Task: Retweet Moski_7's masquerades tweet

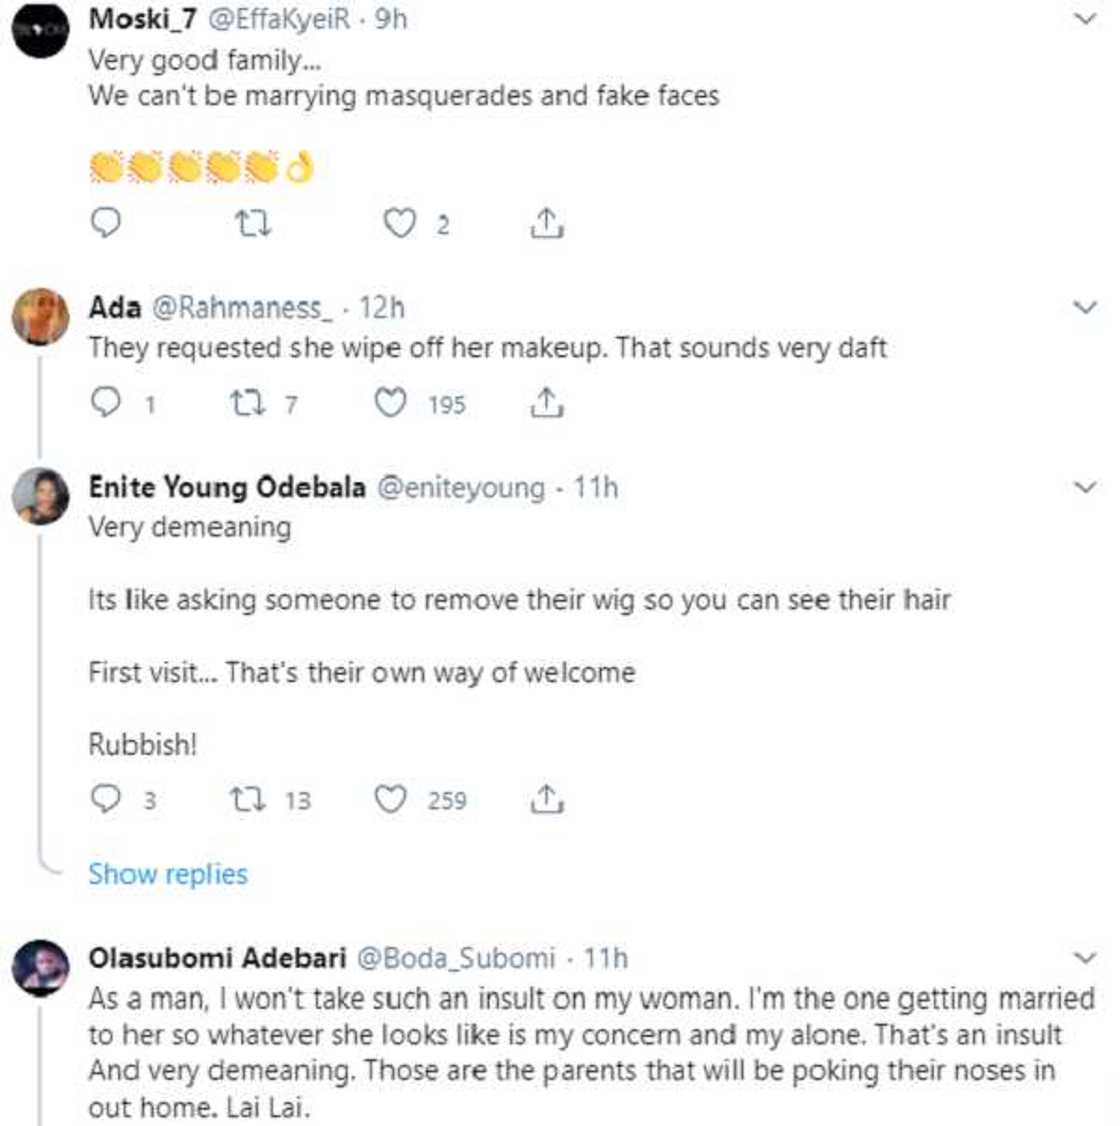Action: click(x=252, y=223)
